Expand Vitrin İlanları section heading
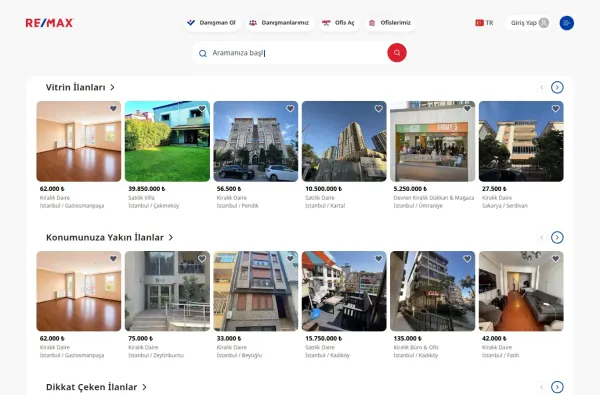 (80, 88)
